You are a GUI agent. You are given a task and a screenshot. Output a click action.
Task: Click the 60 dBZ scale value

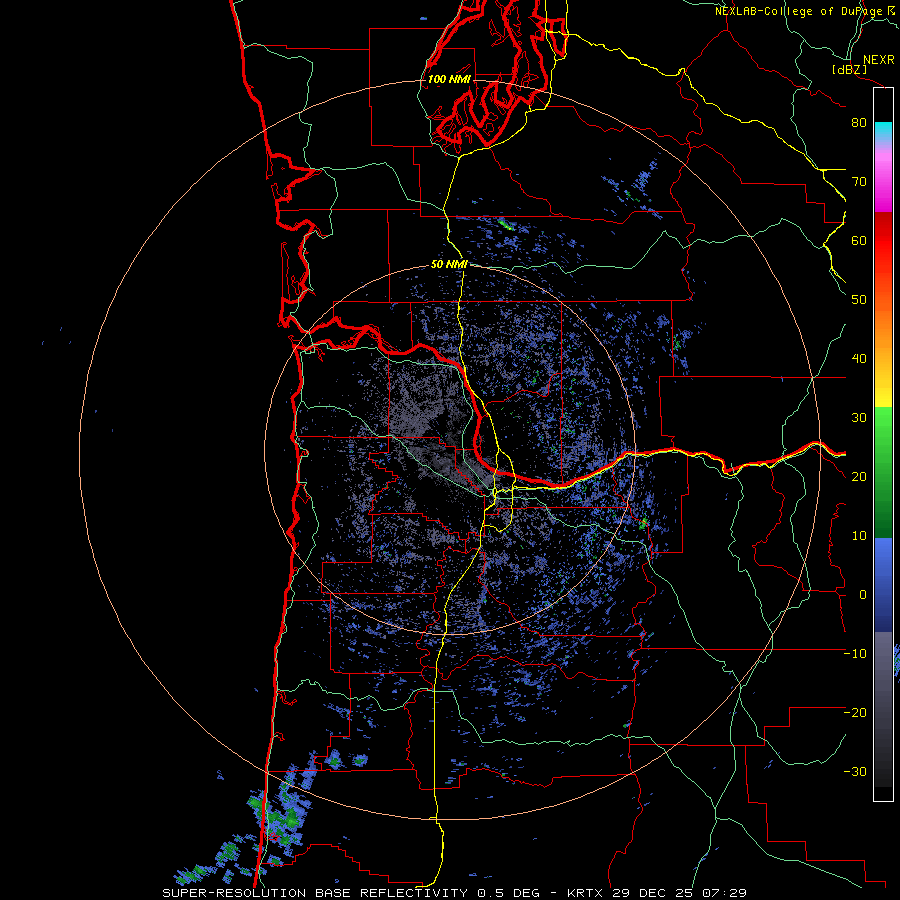tap(859, 240)
